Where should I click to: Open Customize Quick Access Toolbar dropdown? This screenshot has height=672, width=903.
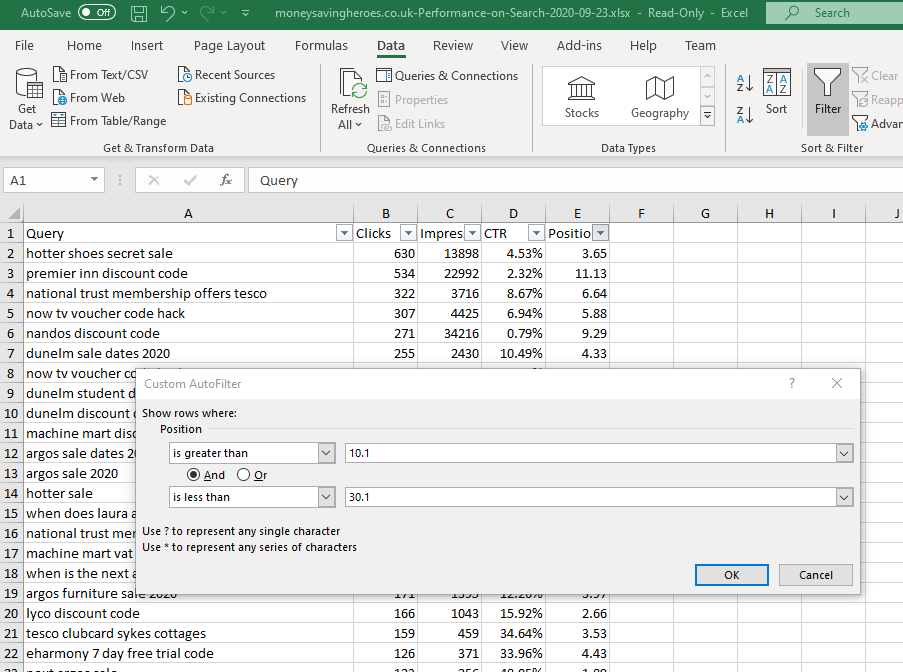[x=245, y=13]
